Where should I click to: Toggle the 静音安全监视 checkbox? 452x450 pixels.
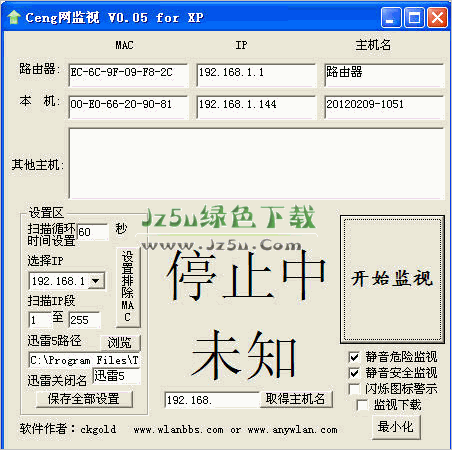click(x=354, y=373)
